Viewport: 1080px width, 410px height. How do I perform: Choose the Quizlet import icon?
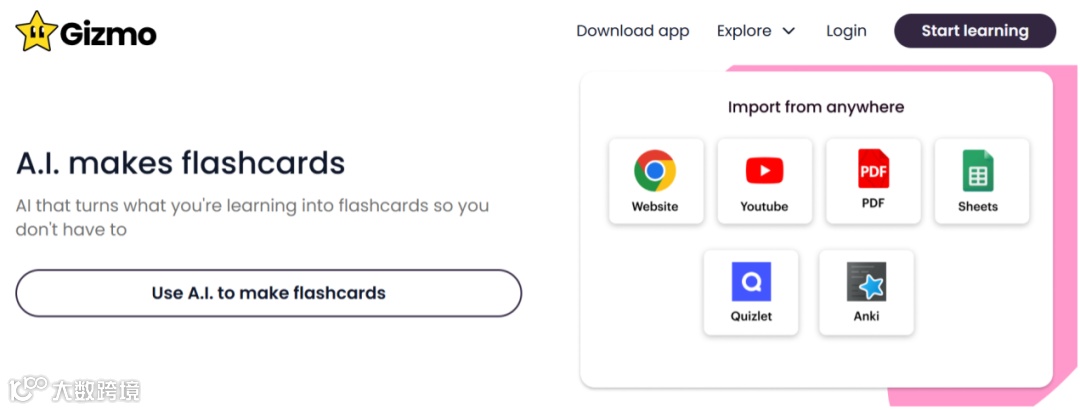click(x=750, y=282)
